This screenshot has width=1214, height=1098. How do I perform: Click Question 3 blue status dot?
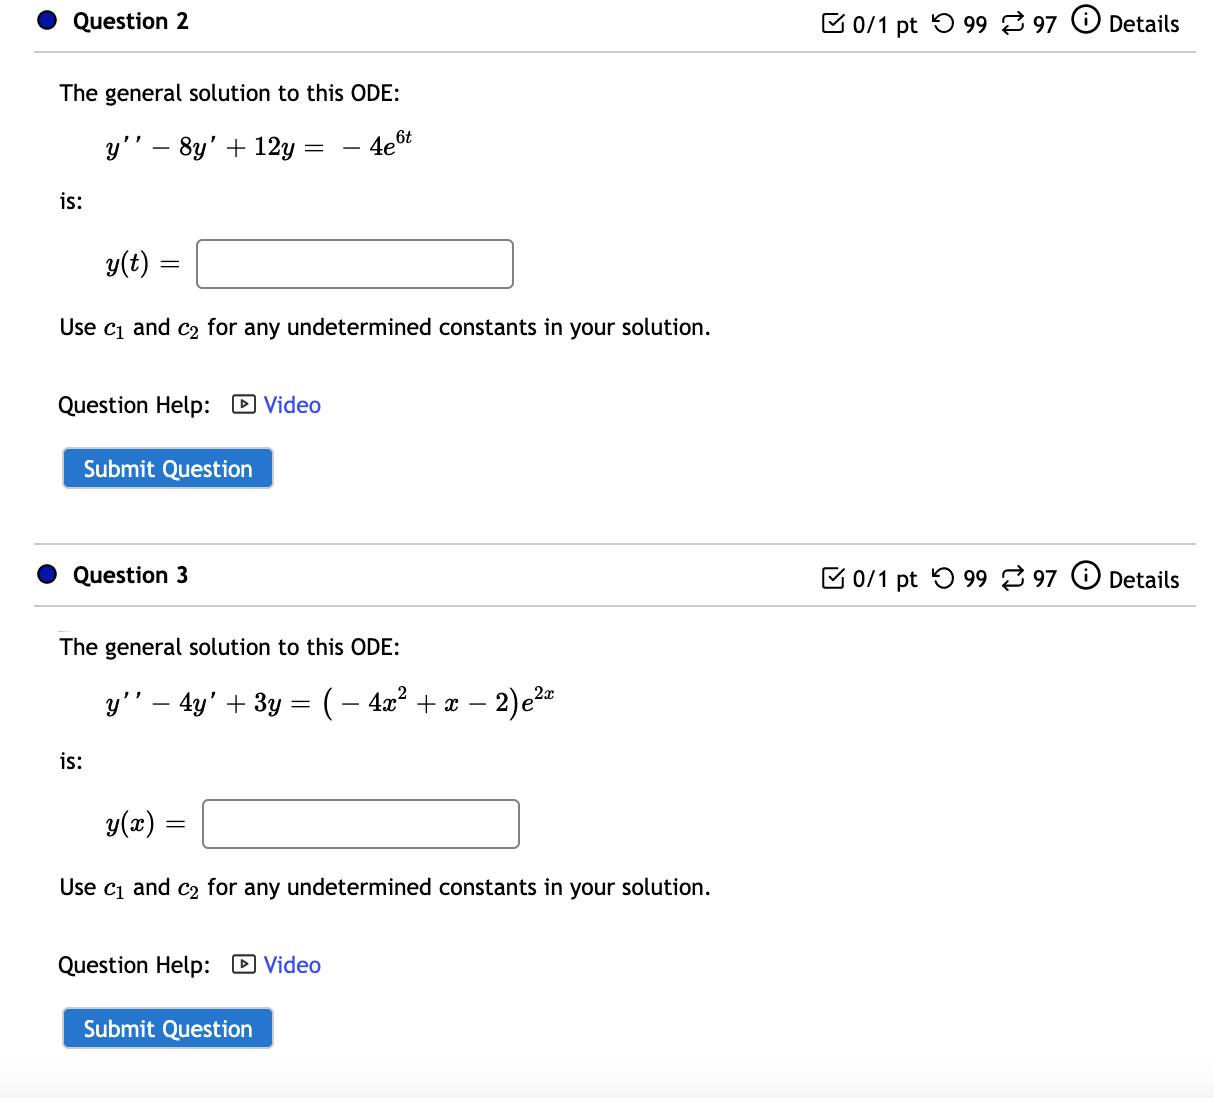click(47, 575)
